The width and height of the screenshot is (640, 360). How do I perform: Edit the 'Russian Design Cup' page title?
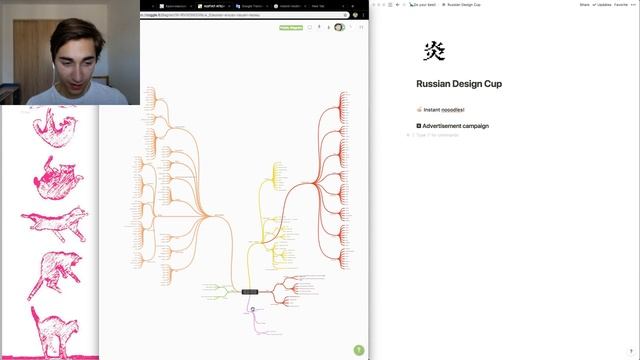click(x=459, y=84)
